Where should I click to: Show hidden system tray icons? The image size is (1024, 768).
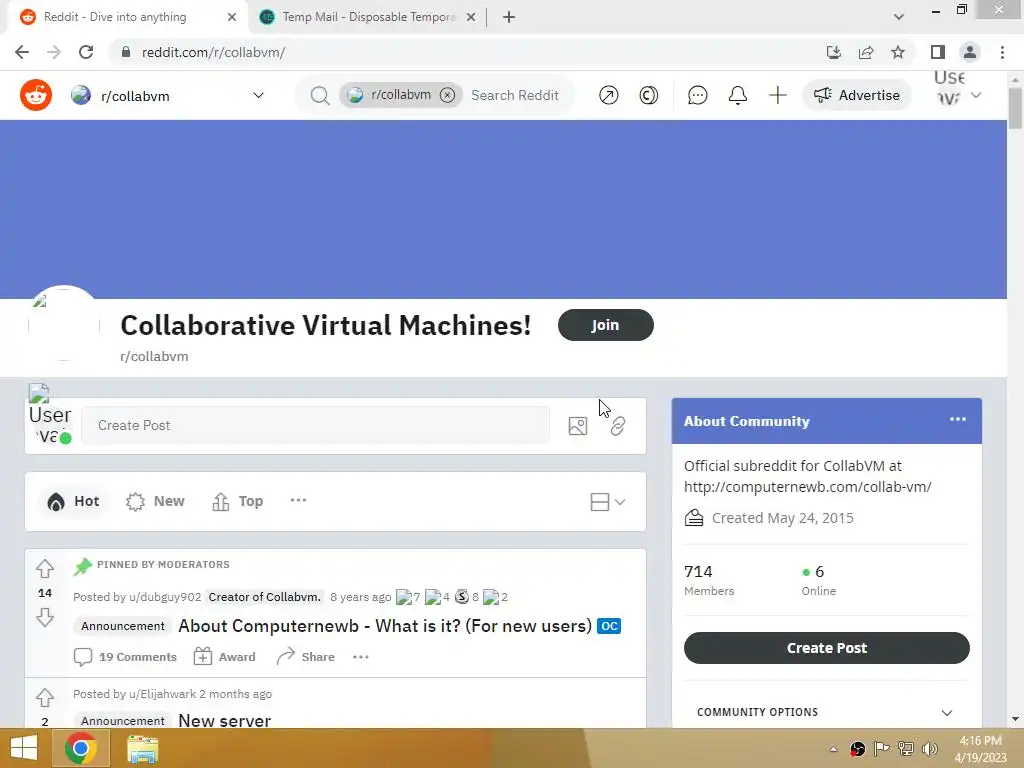[833, 749]
